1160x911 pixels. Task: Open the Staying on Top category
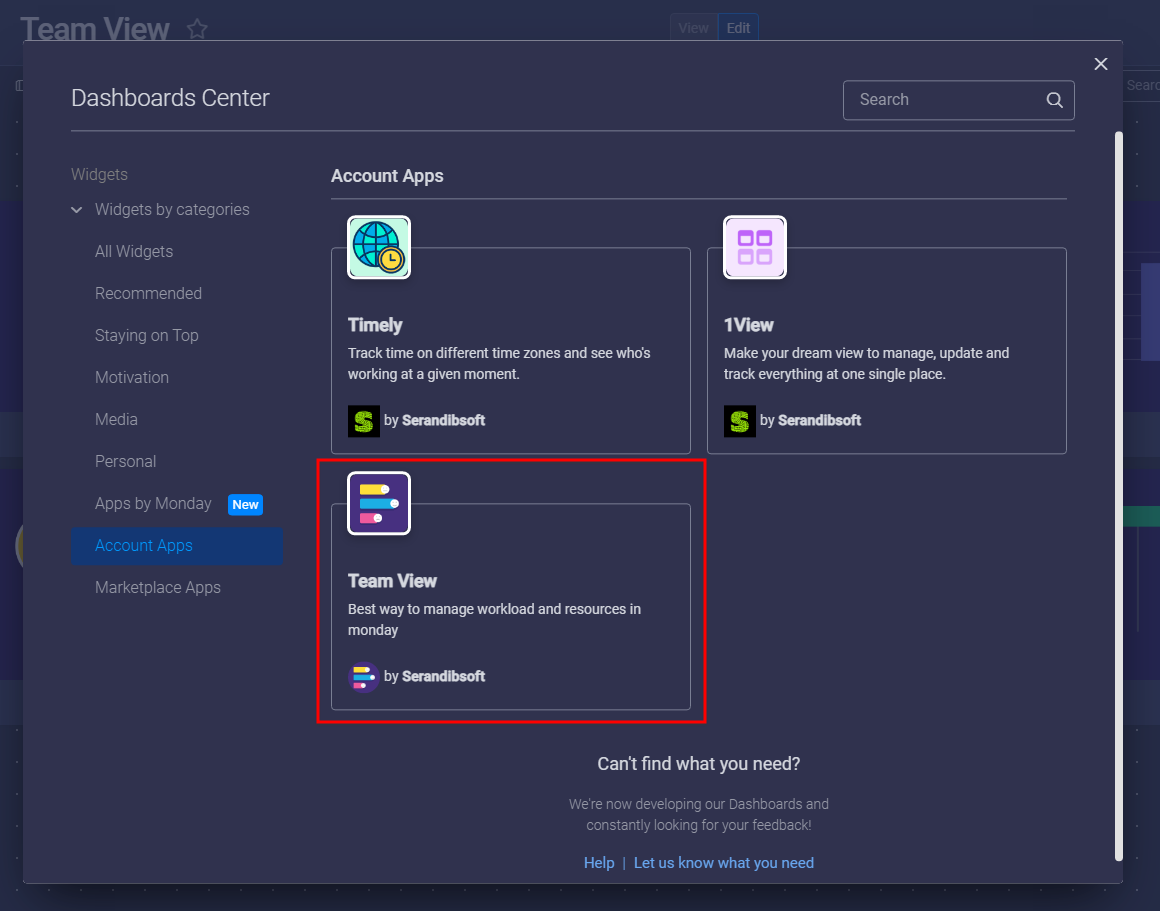pos(147,336)
